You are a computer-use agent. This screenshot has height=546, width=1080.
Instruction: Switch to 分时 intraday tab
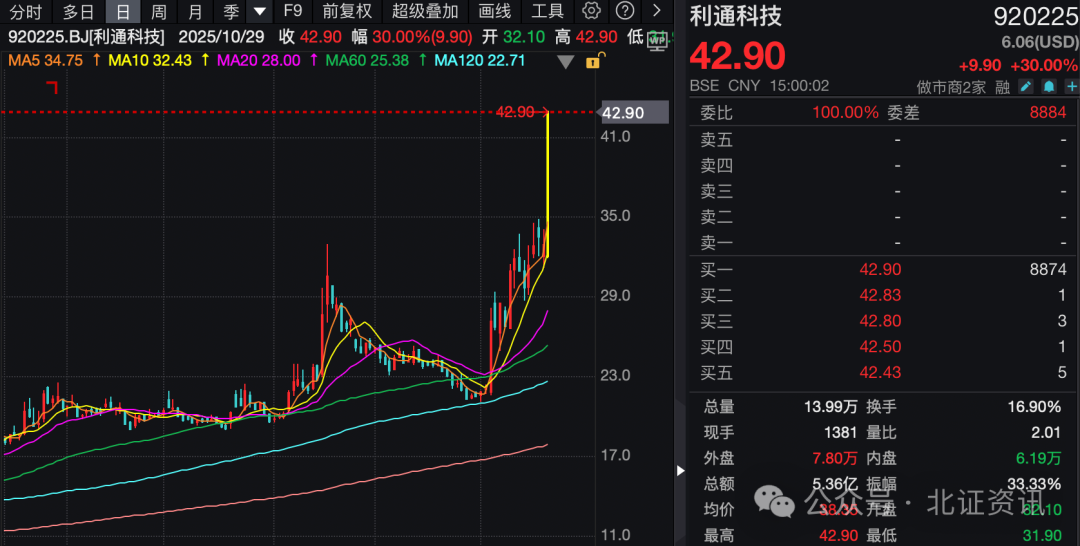pos(25,11)
